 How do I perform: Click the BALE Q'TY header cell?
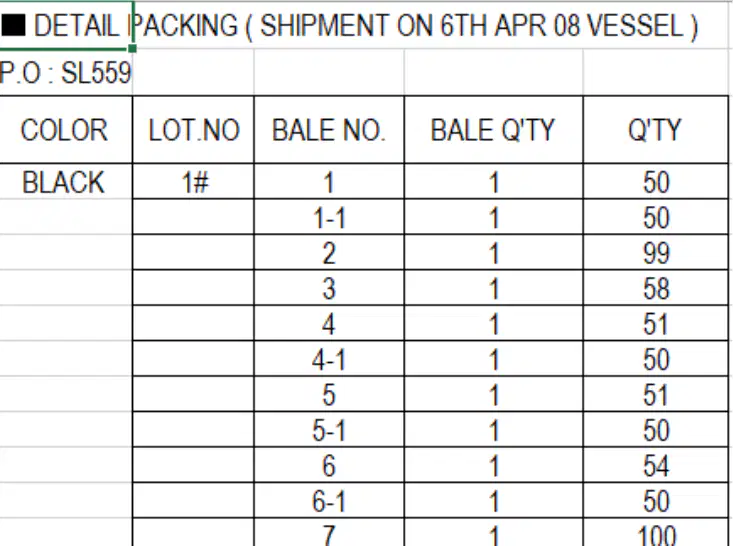pos(494,130)
